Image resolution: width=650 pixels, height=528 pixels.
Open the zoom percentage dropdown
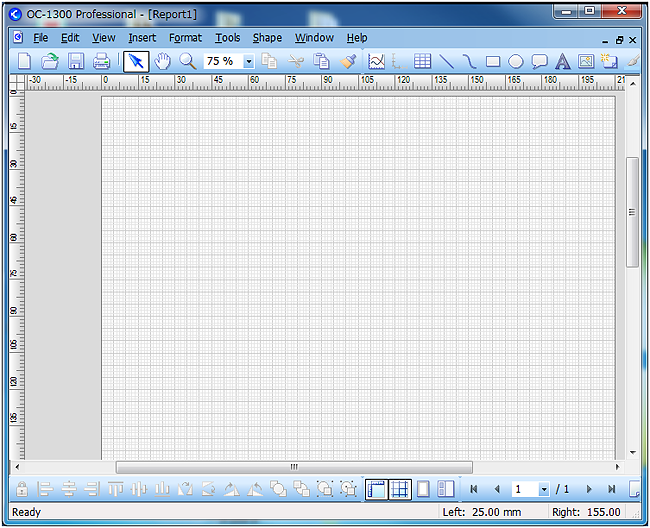(x=249, y=62)
